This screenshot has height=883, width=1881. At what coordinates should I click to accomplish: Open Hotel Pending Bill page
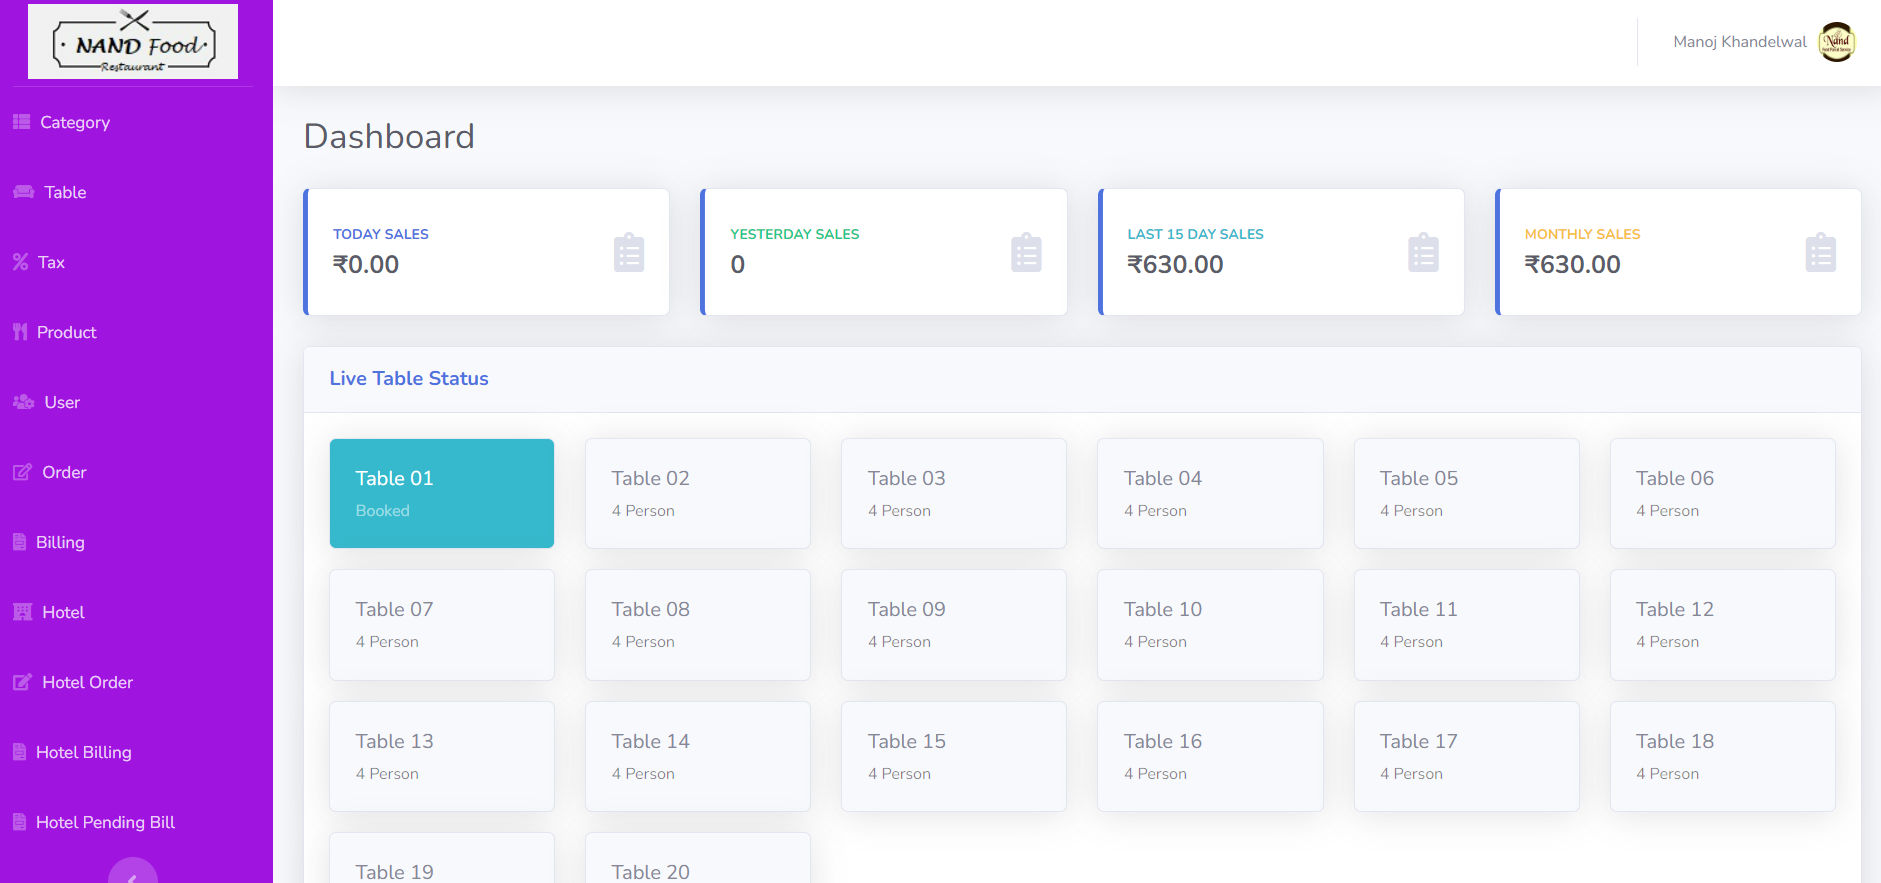tap(105, 822)
